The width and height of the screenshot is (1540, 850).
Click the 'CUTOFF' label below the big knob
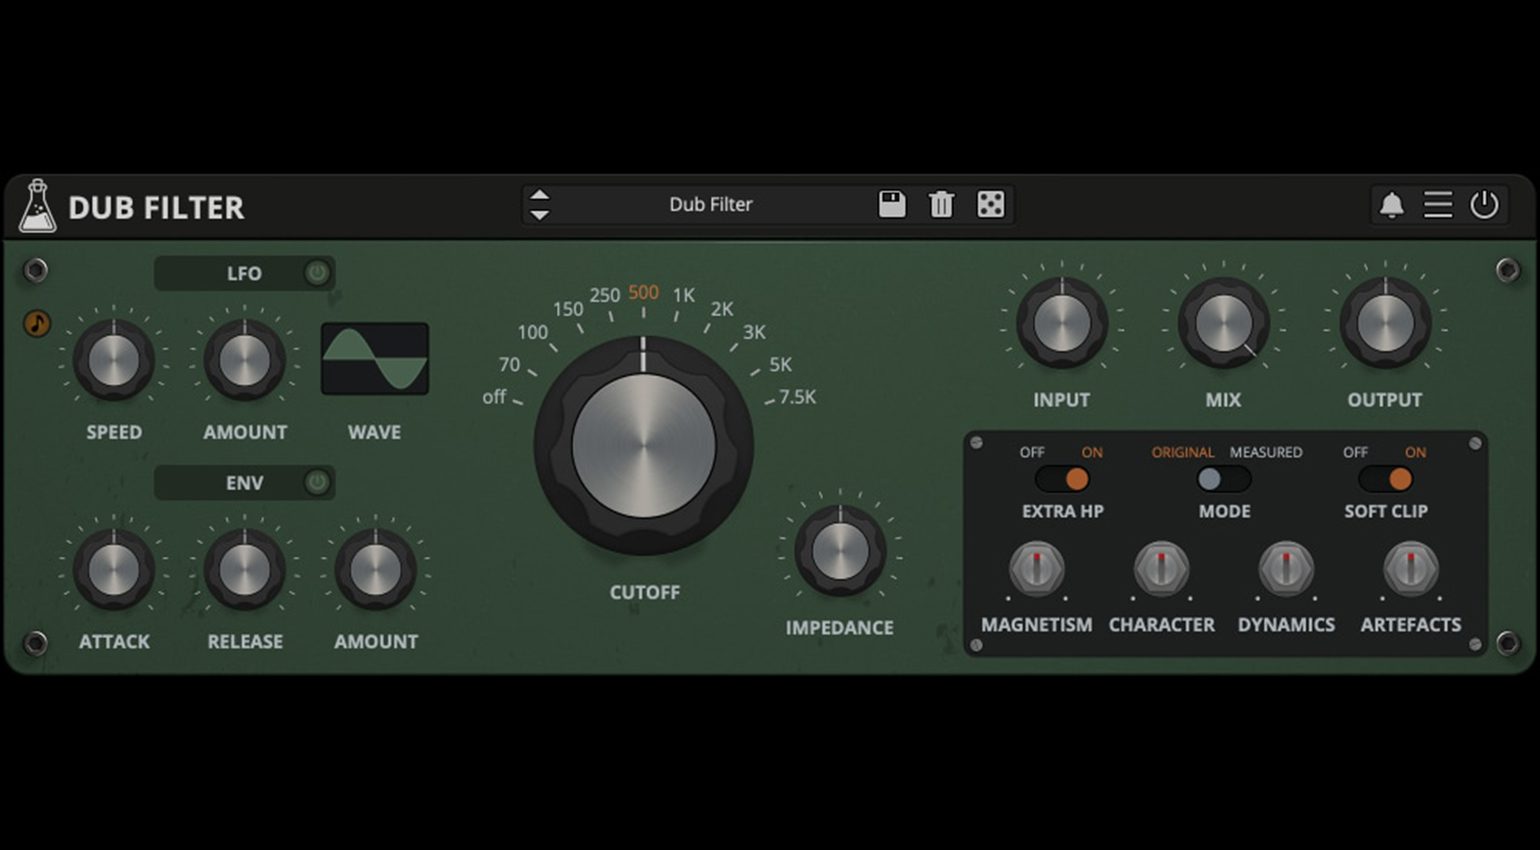pyautogui.click(x=644, y=592)
